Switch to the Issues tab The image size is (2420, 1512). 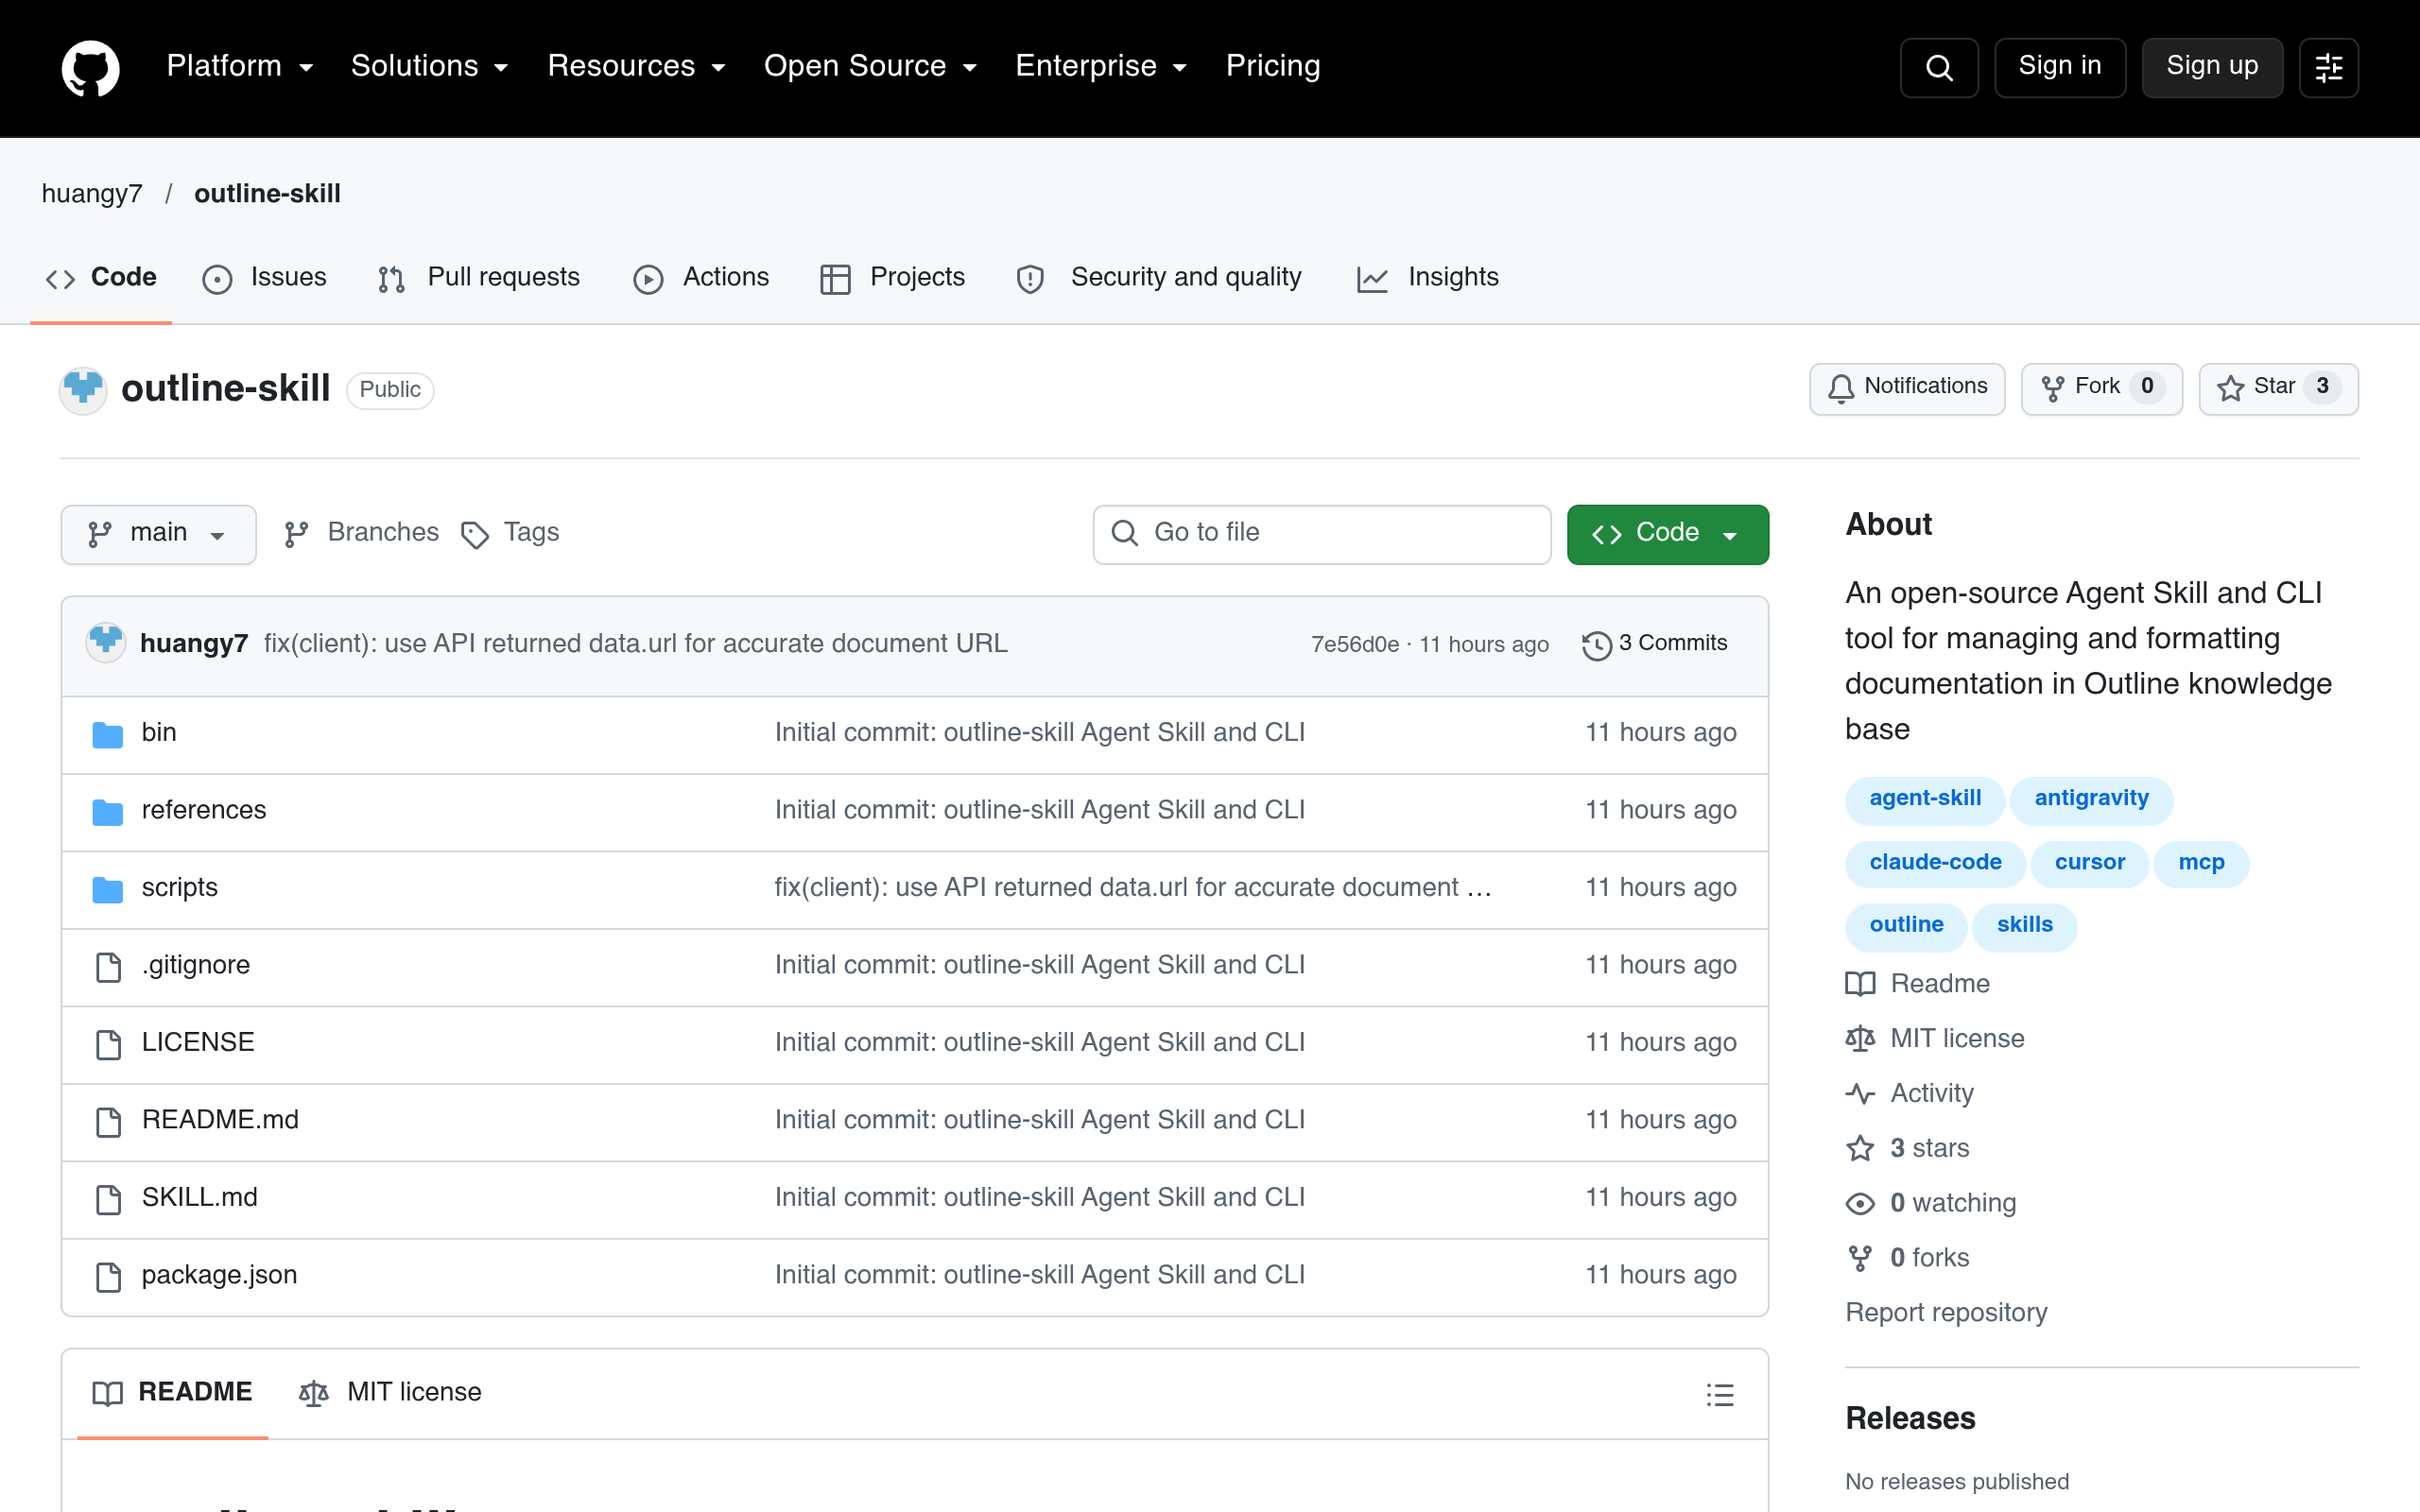coord(264,278)
